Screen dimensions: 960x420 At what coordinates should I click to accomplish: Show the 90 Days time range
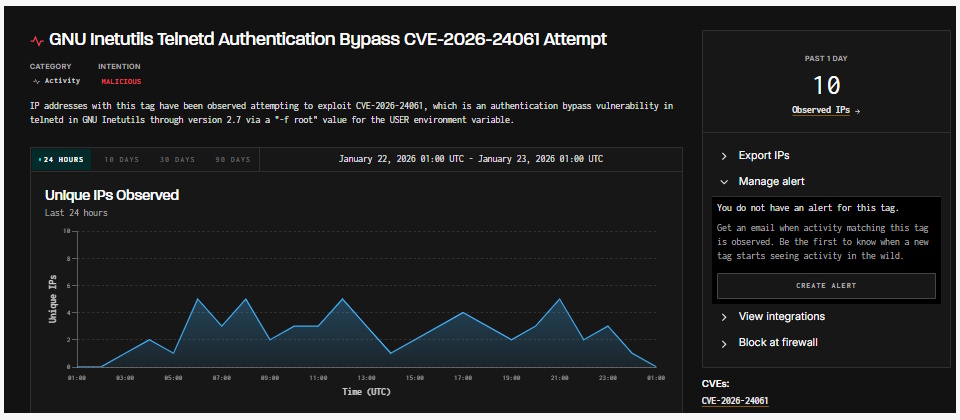233,159
